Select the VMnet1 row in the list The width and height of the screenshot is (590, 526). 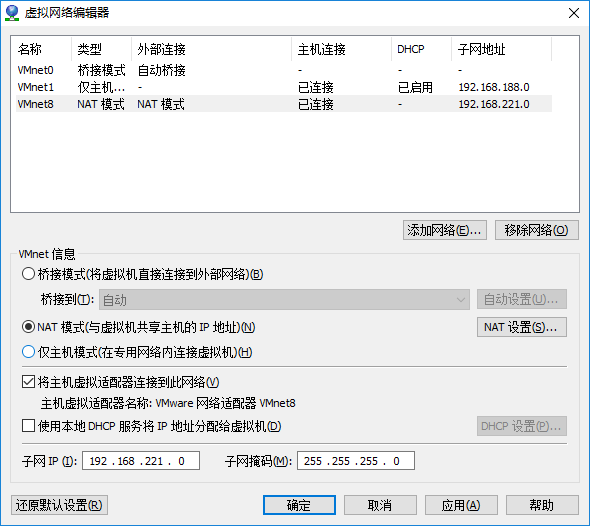[284, 87]
